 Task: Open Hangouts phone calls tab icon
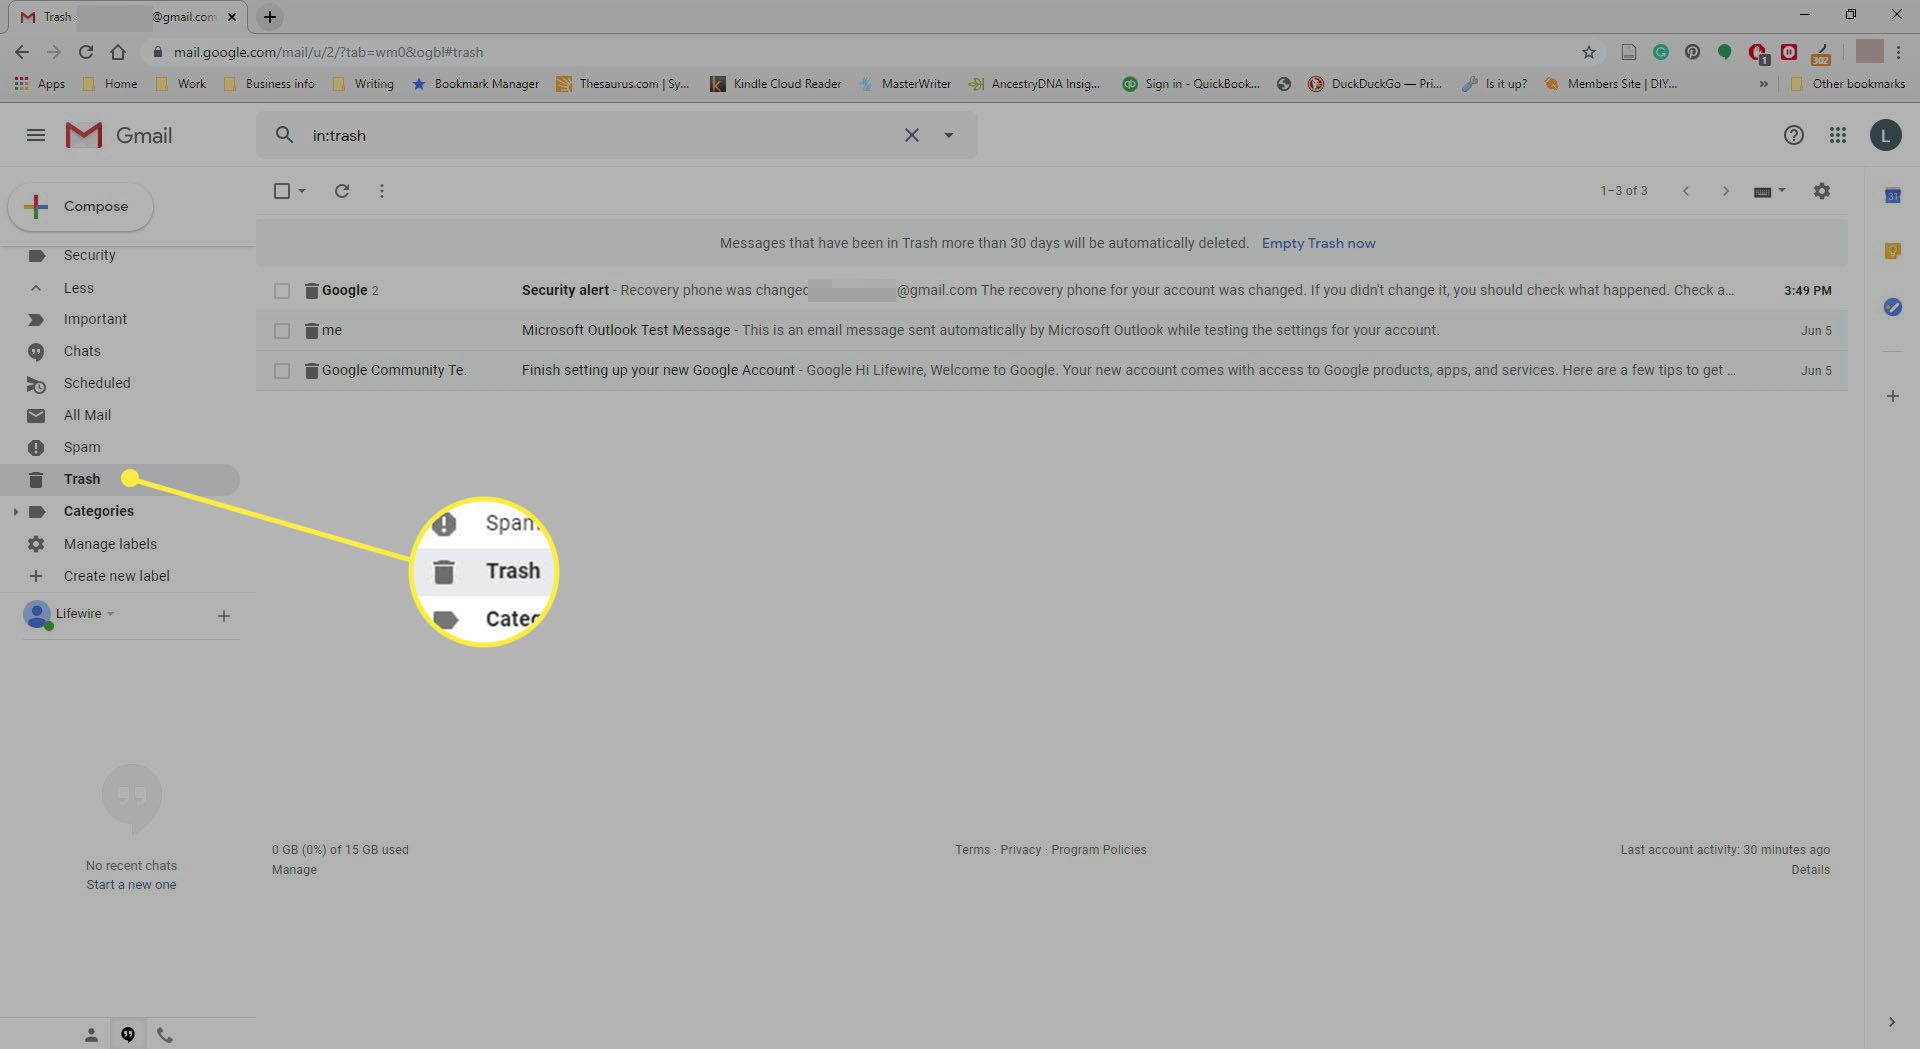[x=165, y=1035]
